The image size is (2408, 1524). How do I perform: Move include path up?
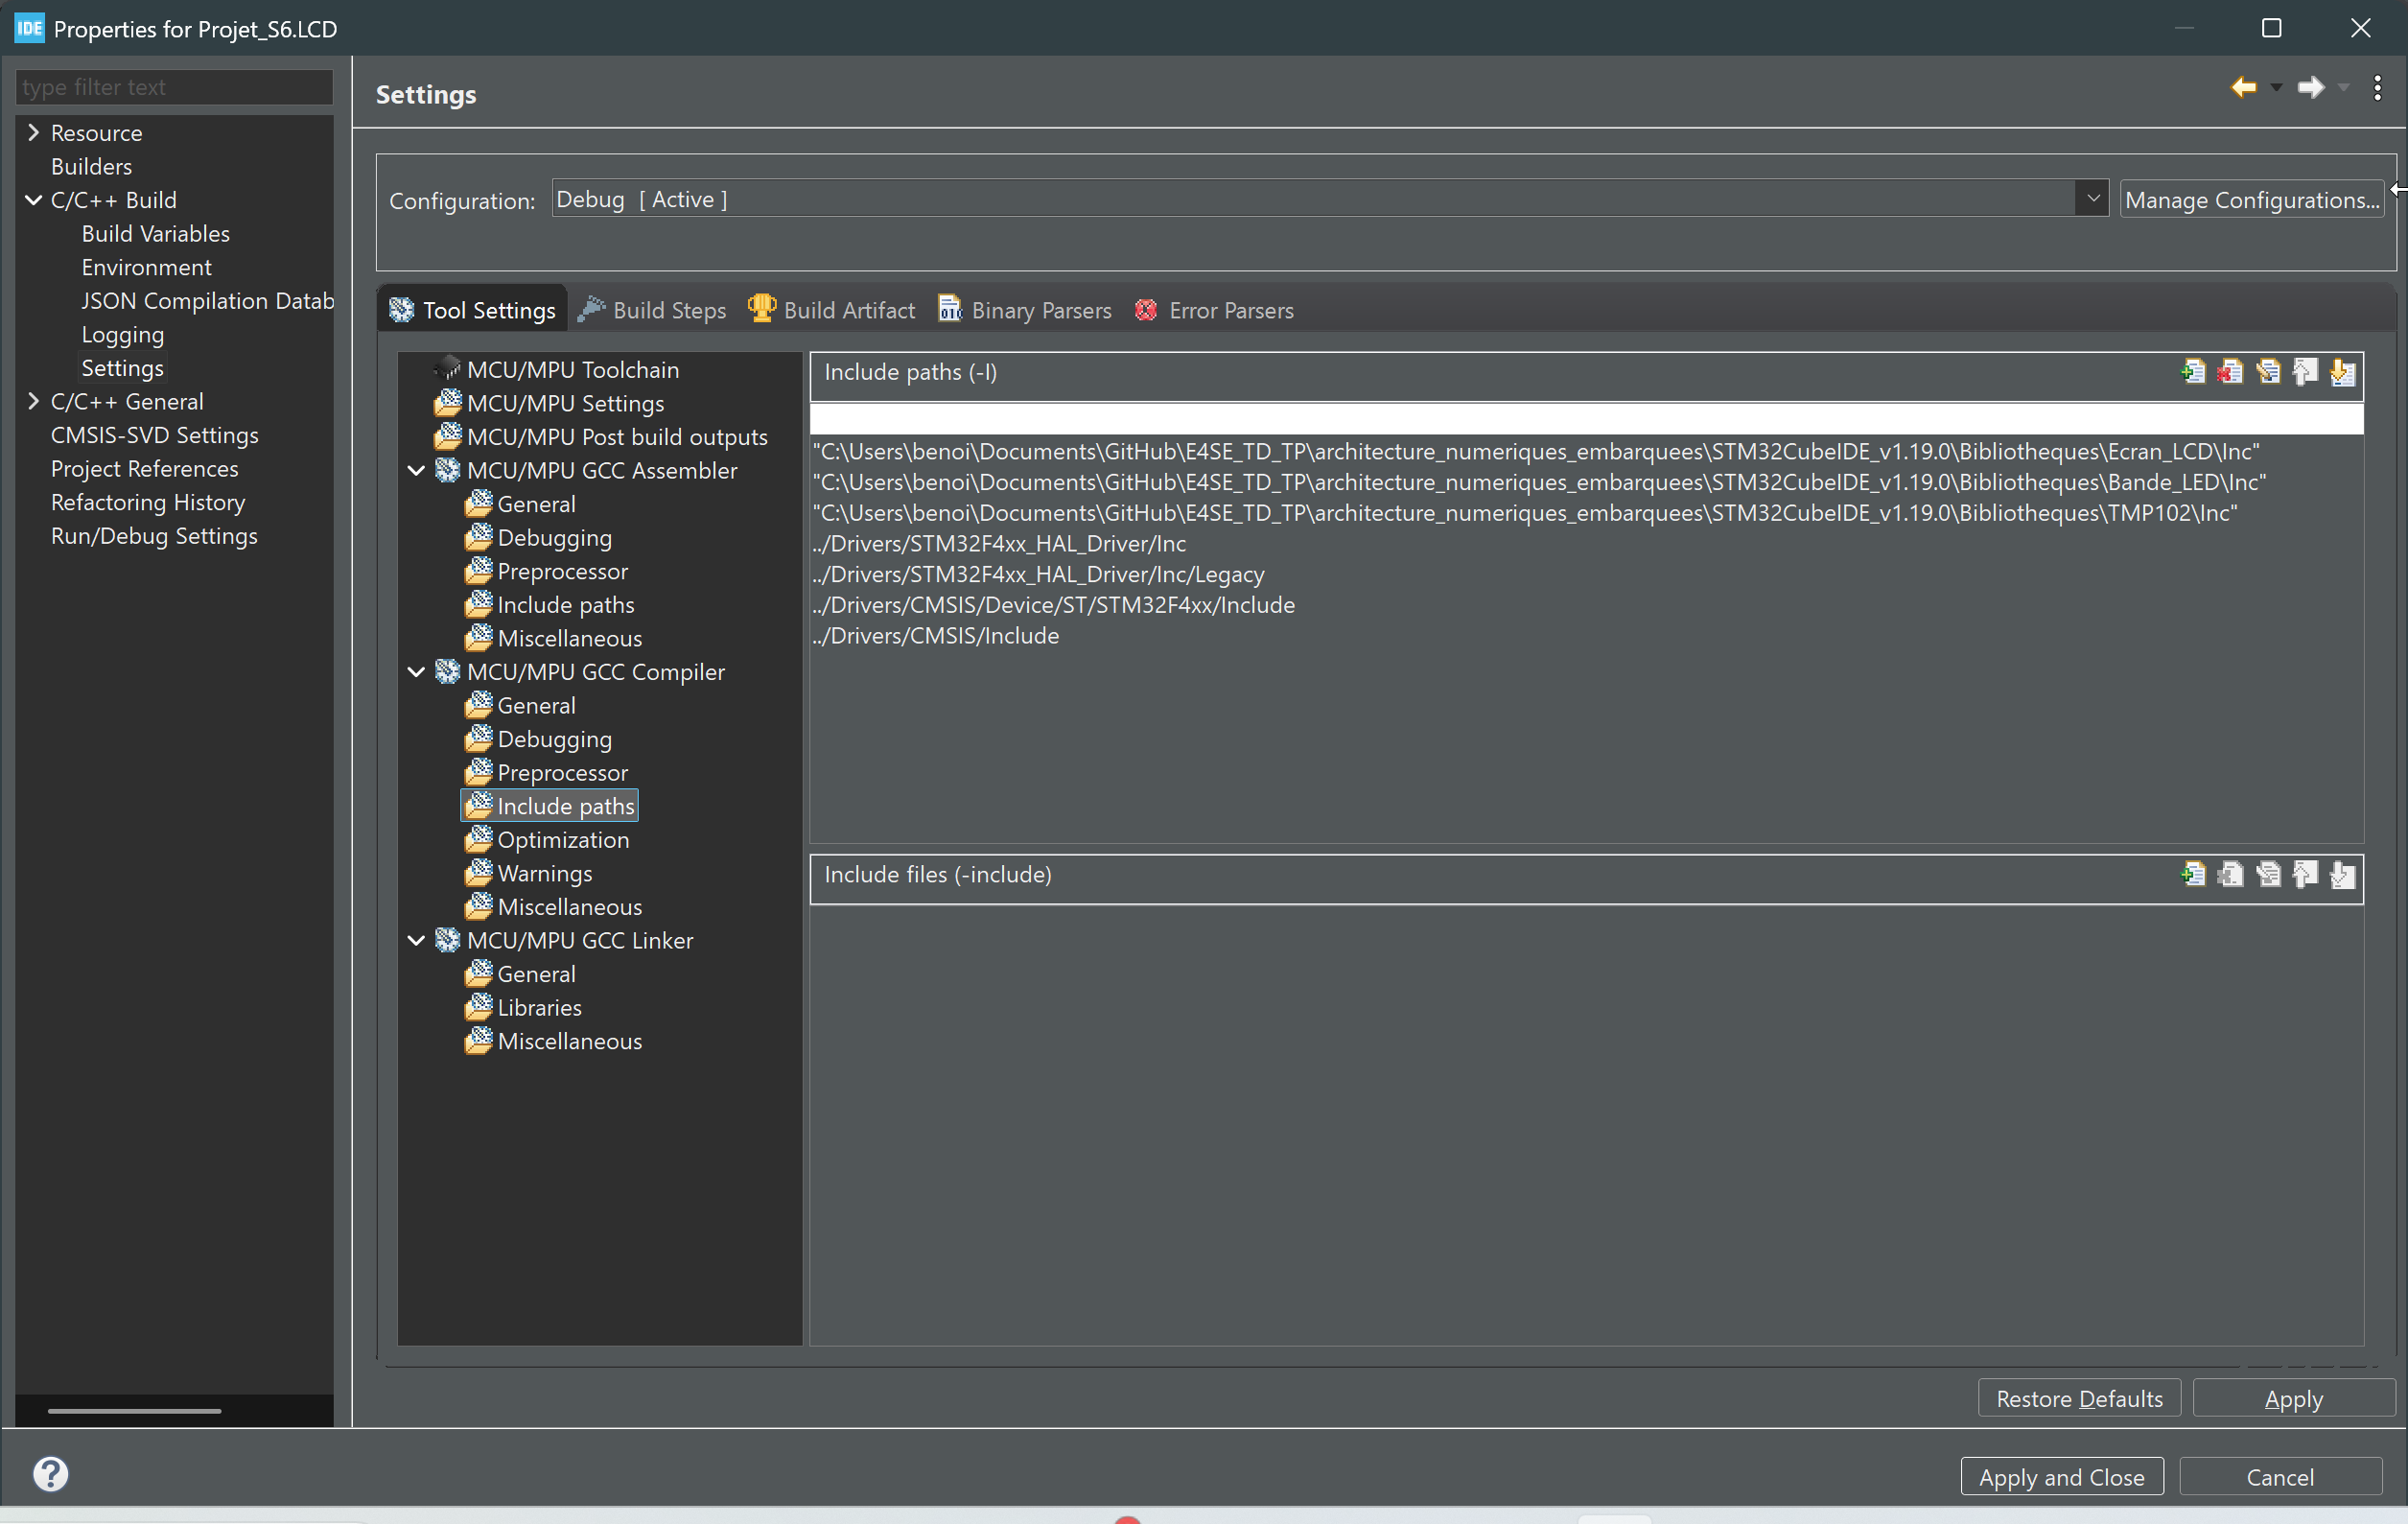tap(2305, 372)
